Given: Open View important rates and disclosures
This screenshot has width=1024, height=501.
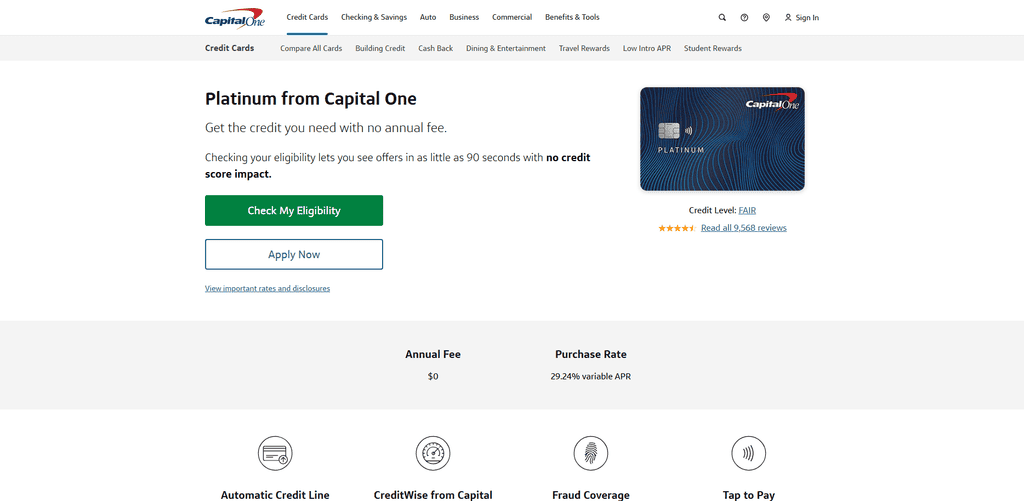Looking at the screenshot, I should pos(267,288).
